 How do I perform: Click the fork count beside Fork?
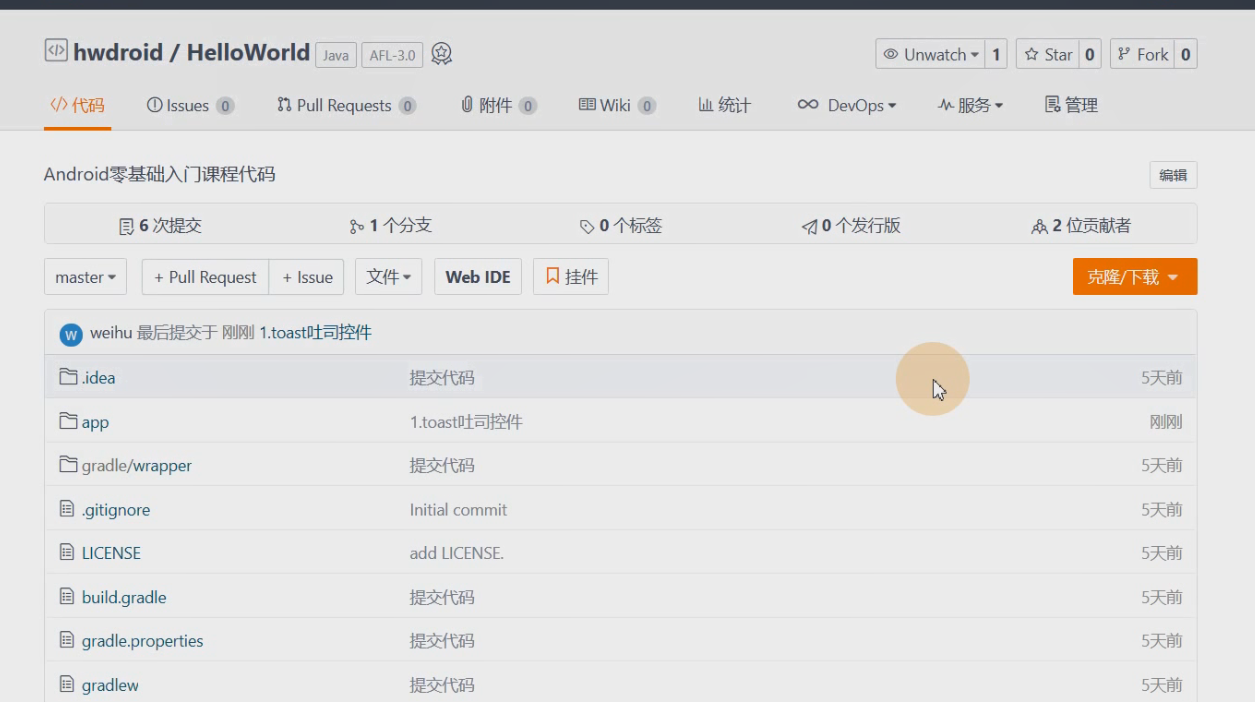point(1185,54)
